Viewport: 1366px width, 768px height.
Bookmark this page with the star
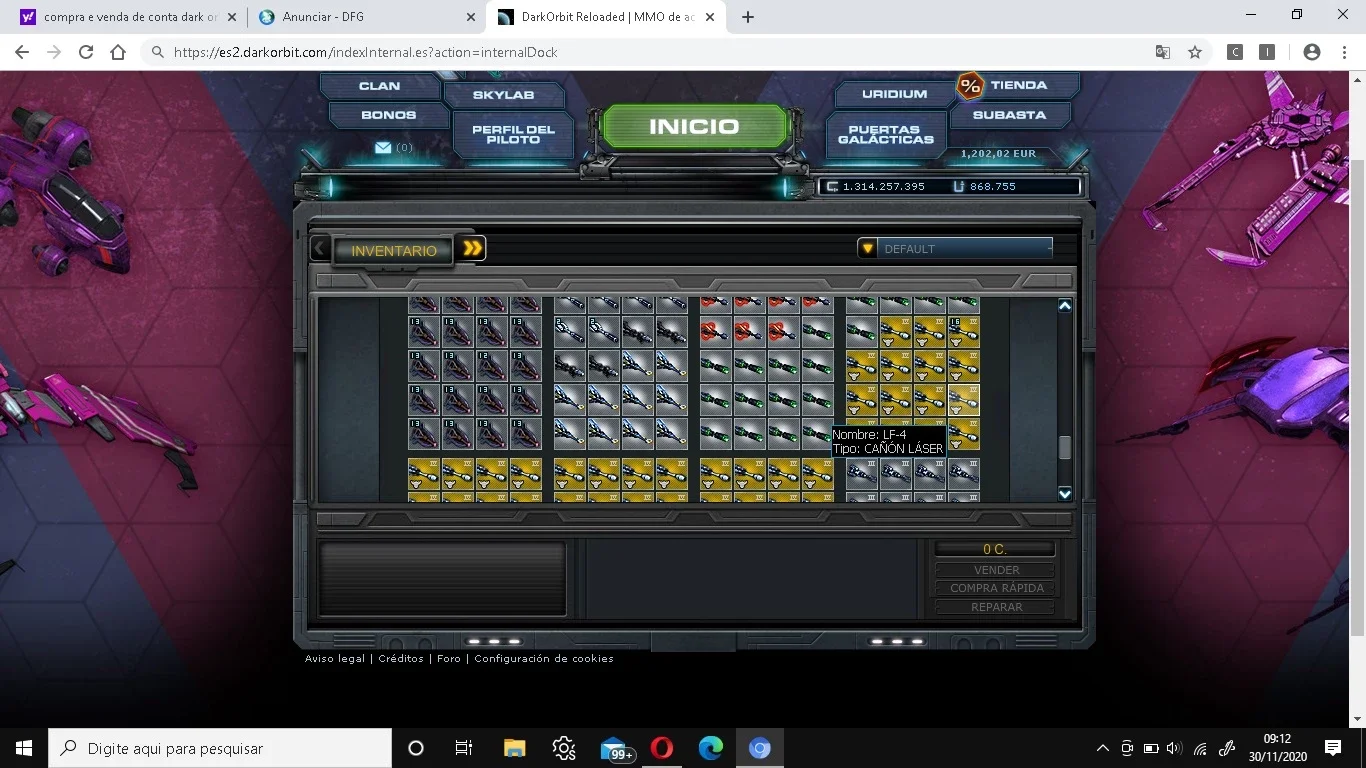[1195, 52]
